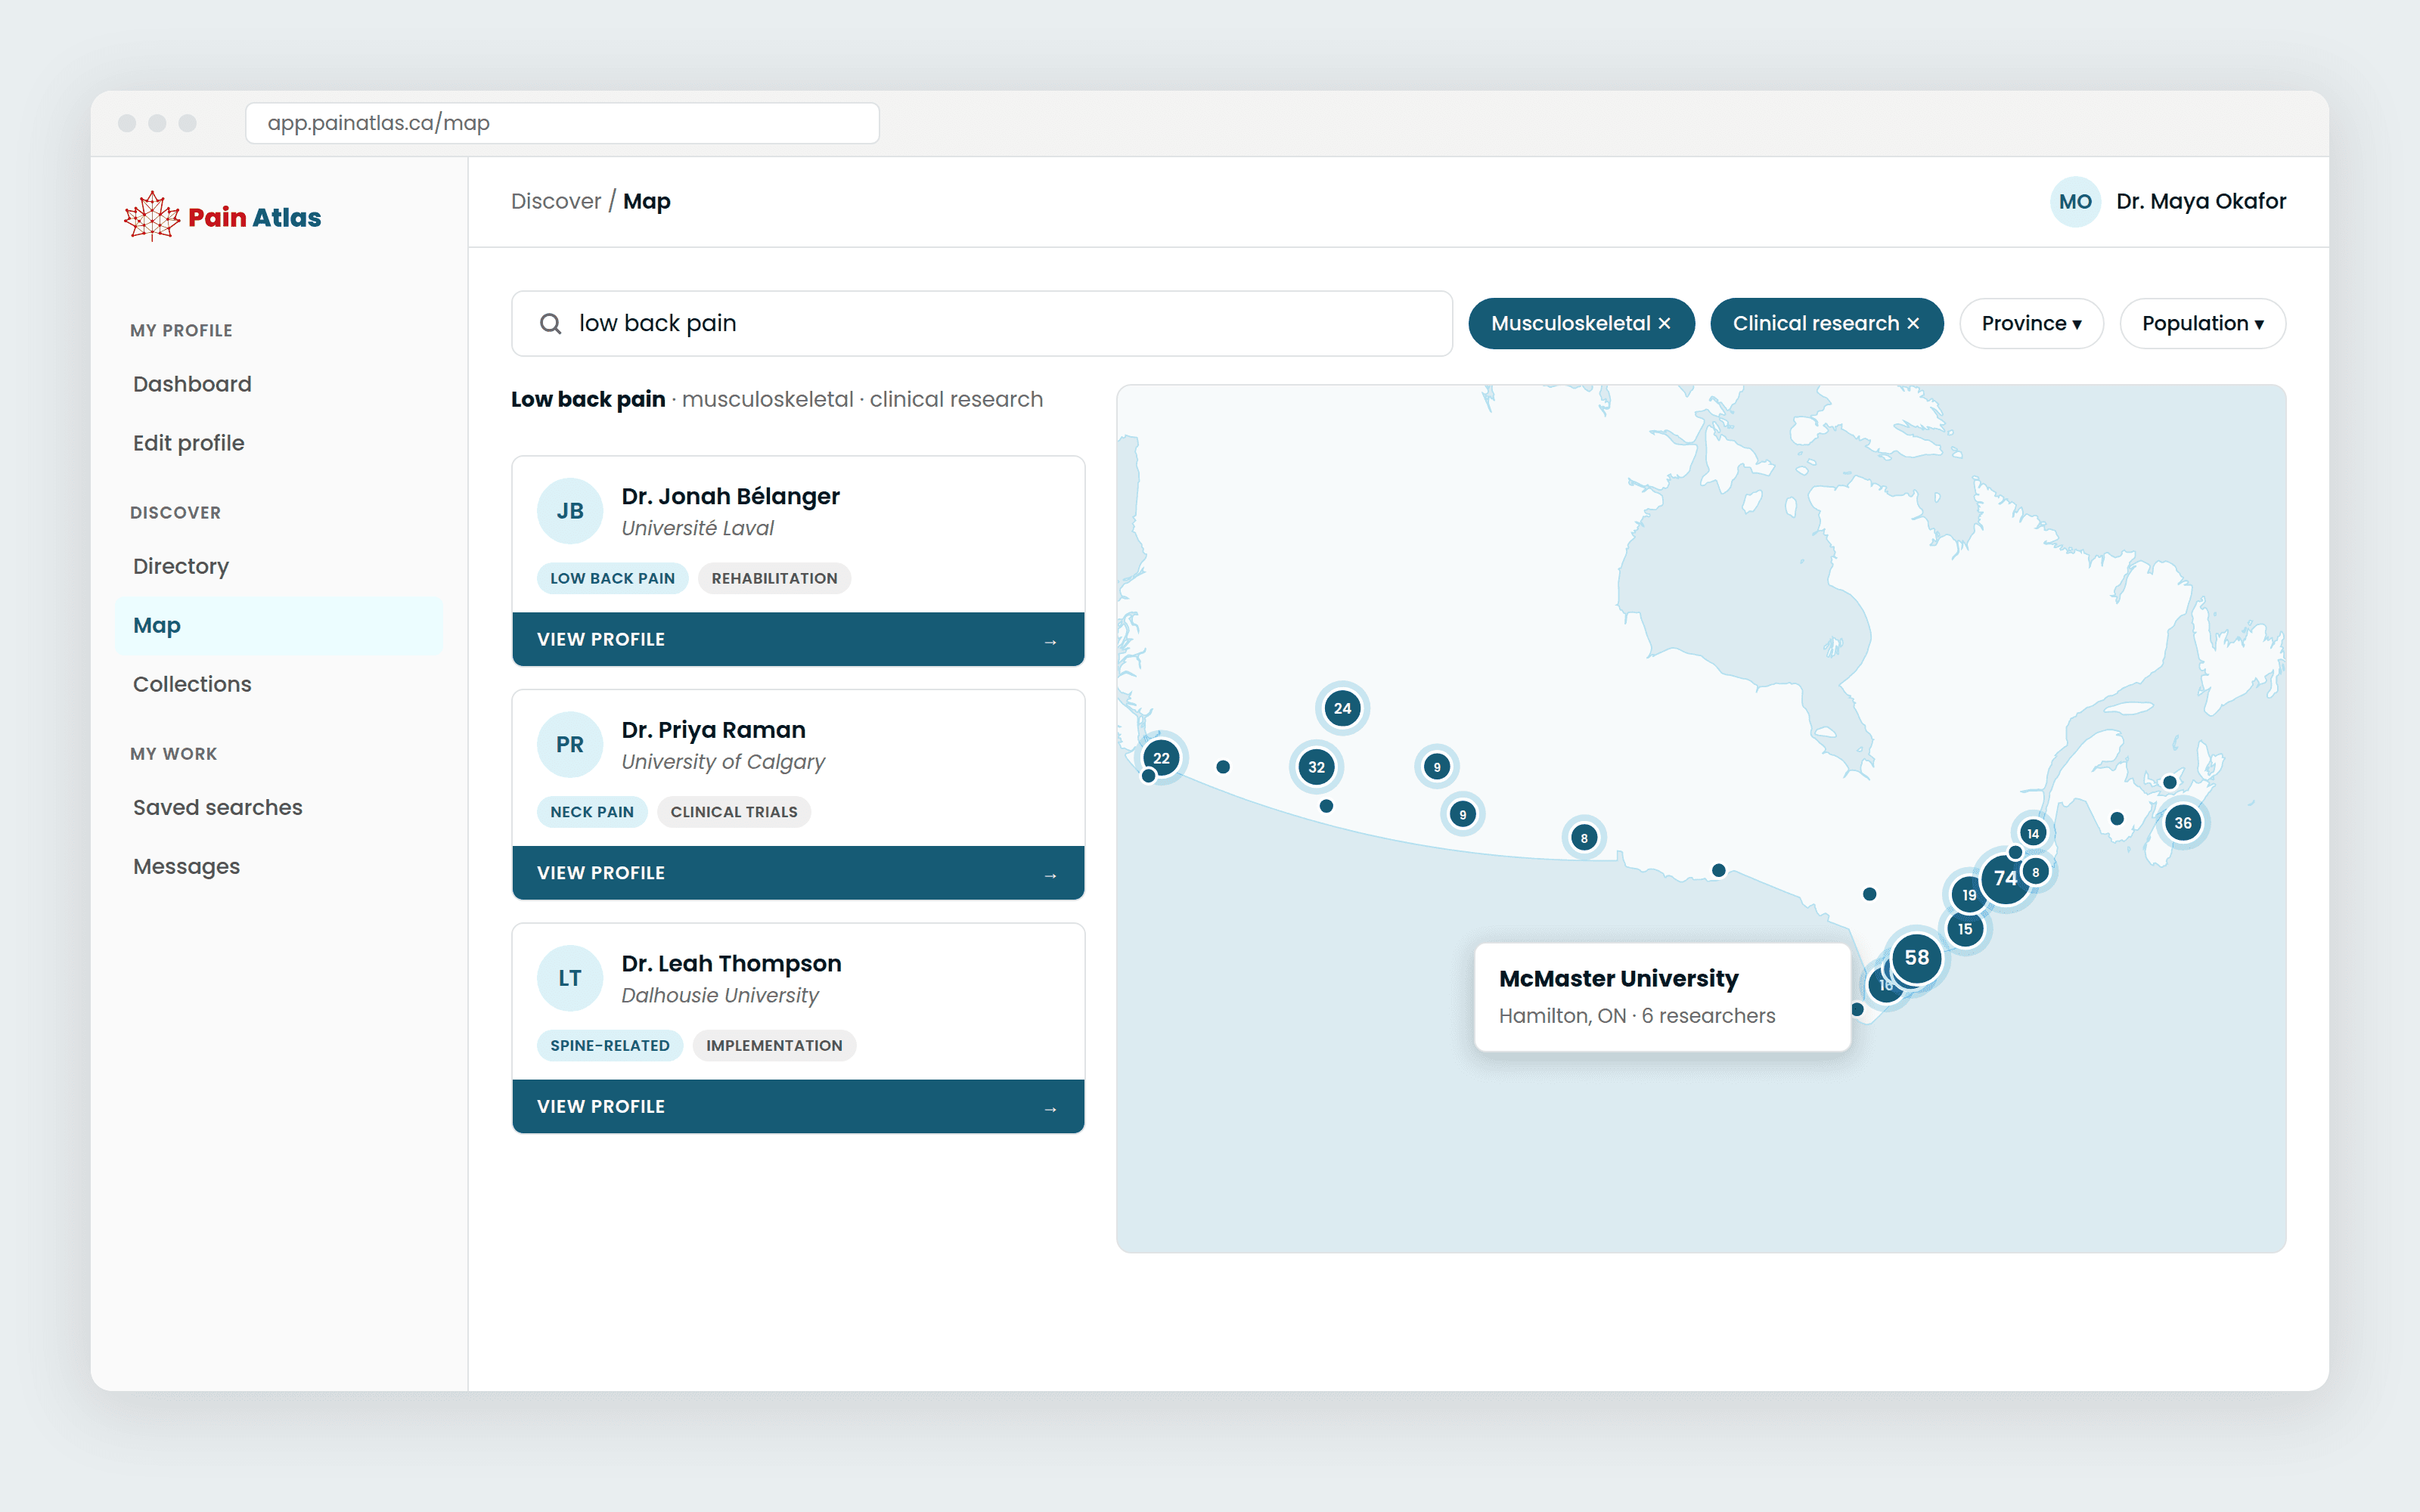Click the Dr. Priya Raman name
Viewport: 2420px width, 1512px height.
713,730
